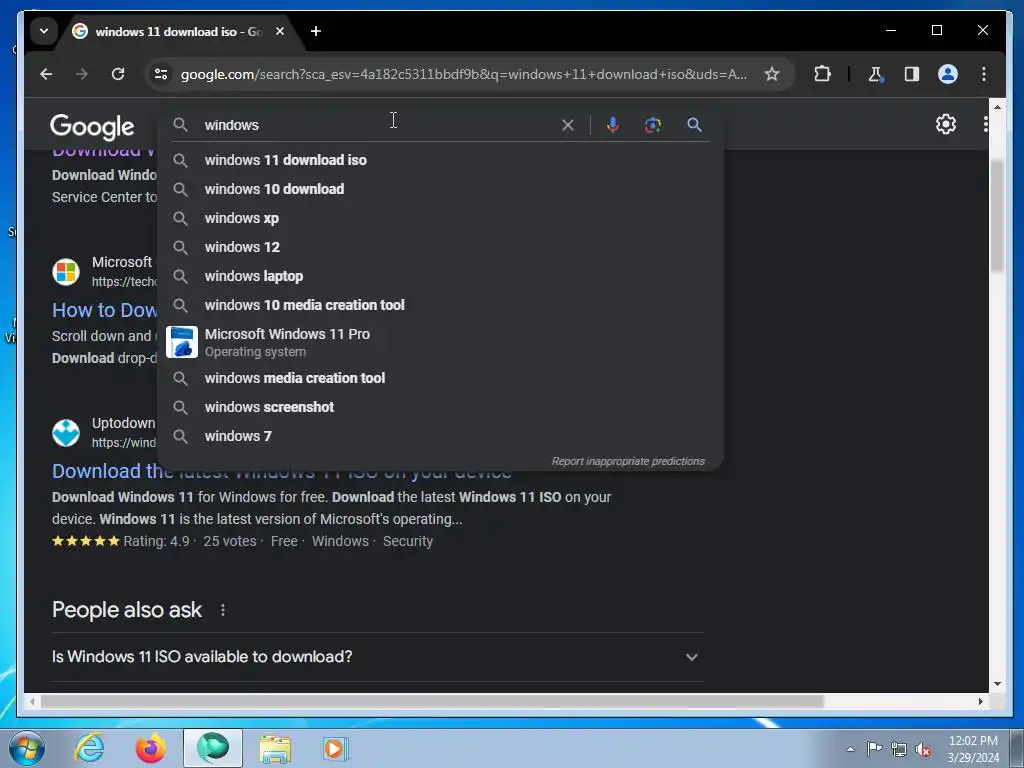
Task: Open the taskbar clock showing 12:02 PM
Action: pyautogui.click(x=973, y=749)
